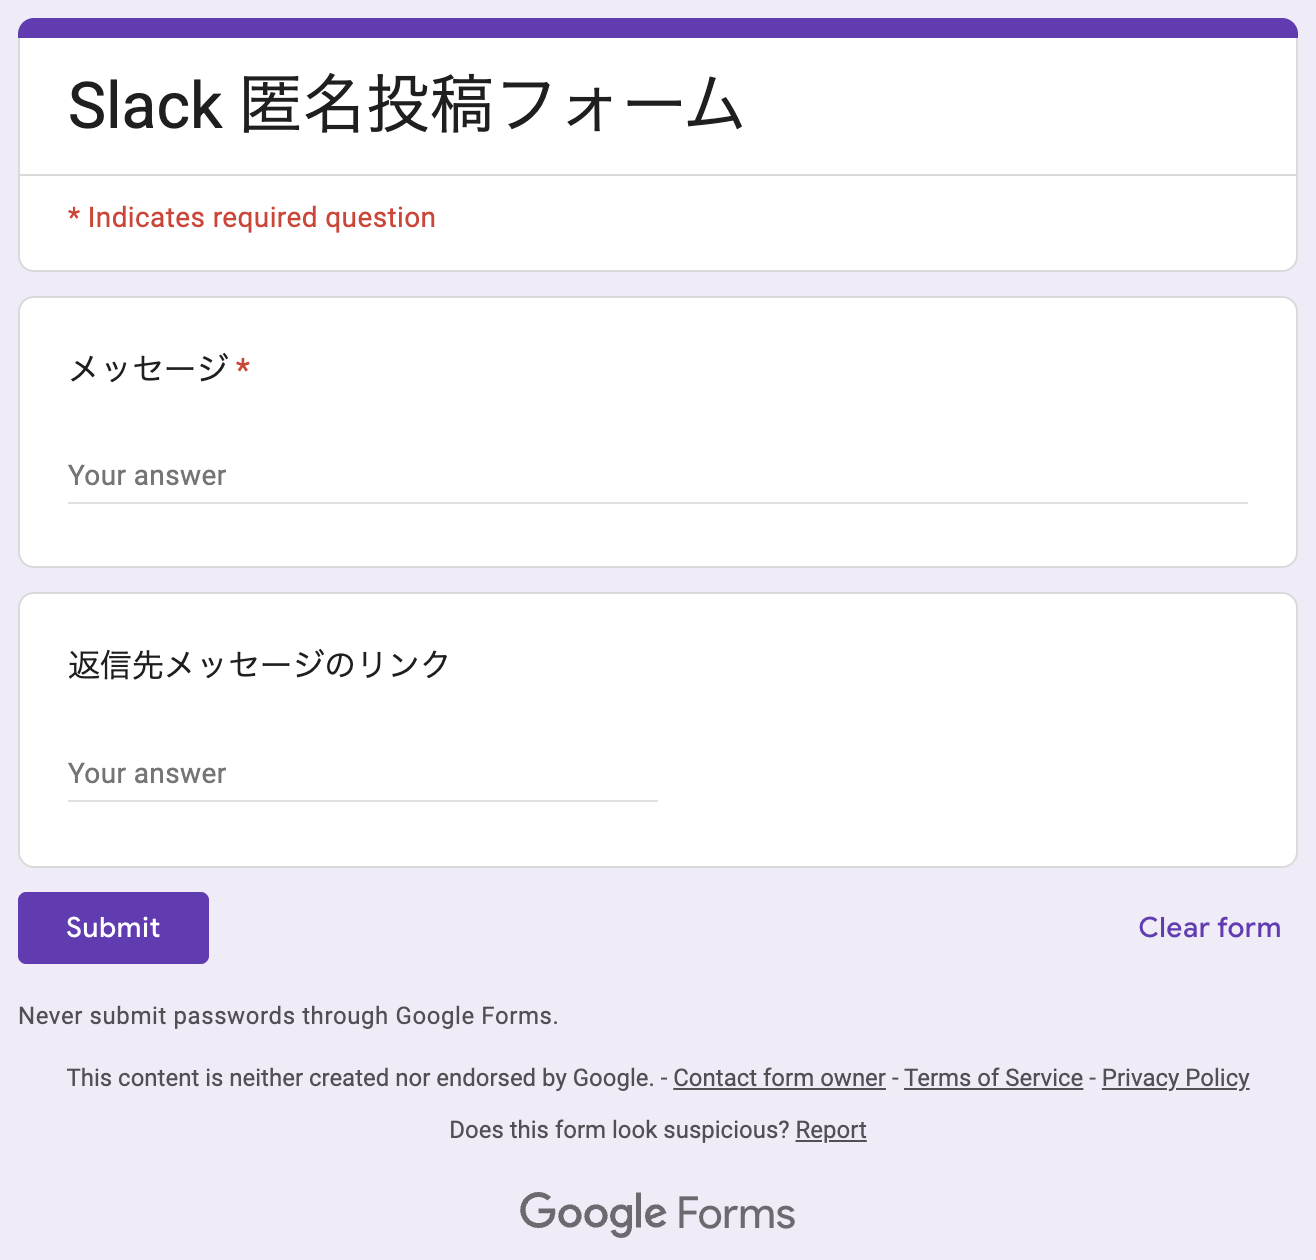Open the Terms of Service link
This screenshot has width=1316, height=1260.
pyautogui.click(x=993, y=1078)
